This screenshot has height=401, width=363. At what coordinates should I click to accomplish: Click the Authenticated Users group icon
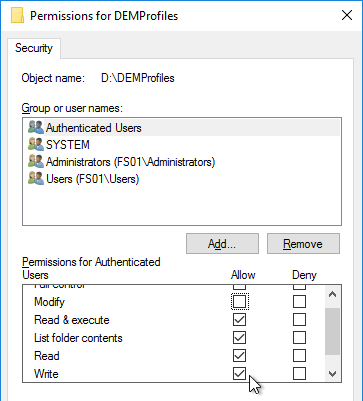tap(36, 128)
